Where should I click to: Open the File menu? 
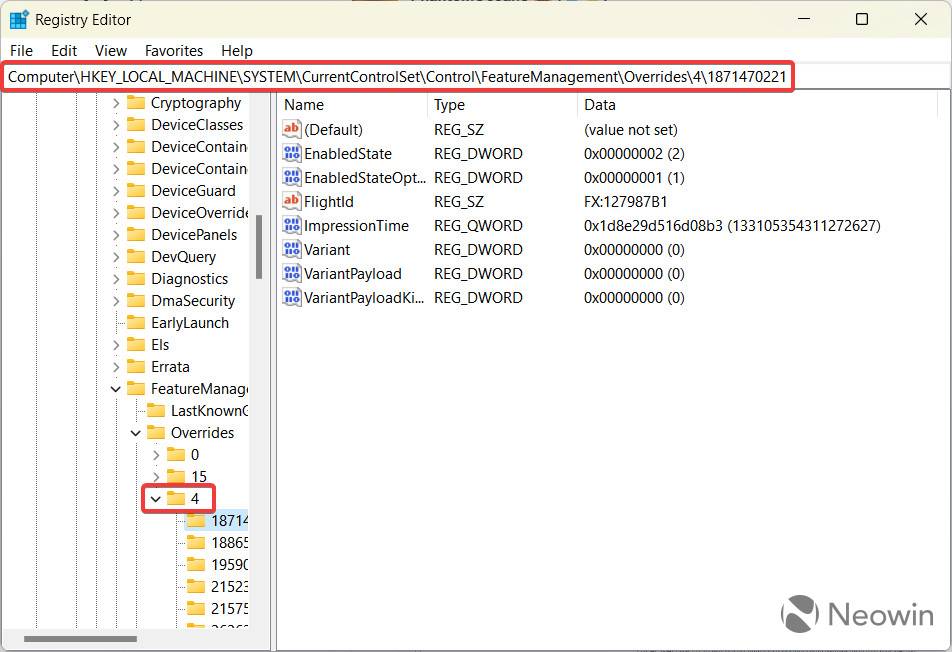point(20,50)
